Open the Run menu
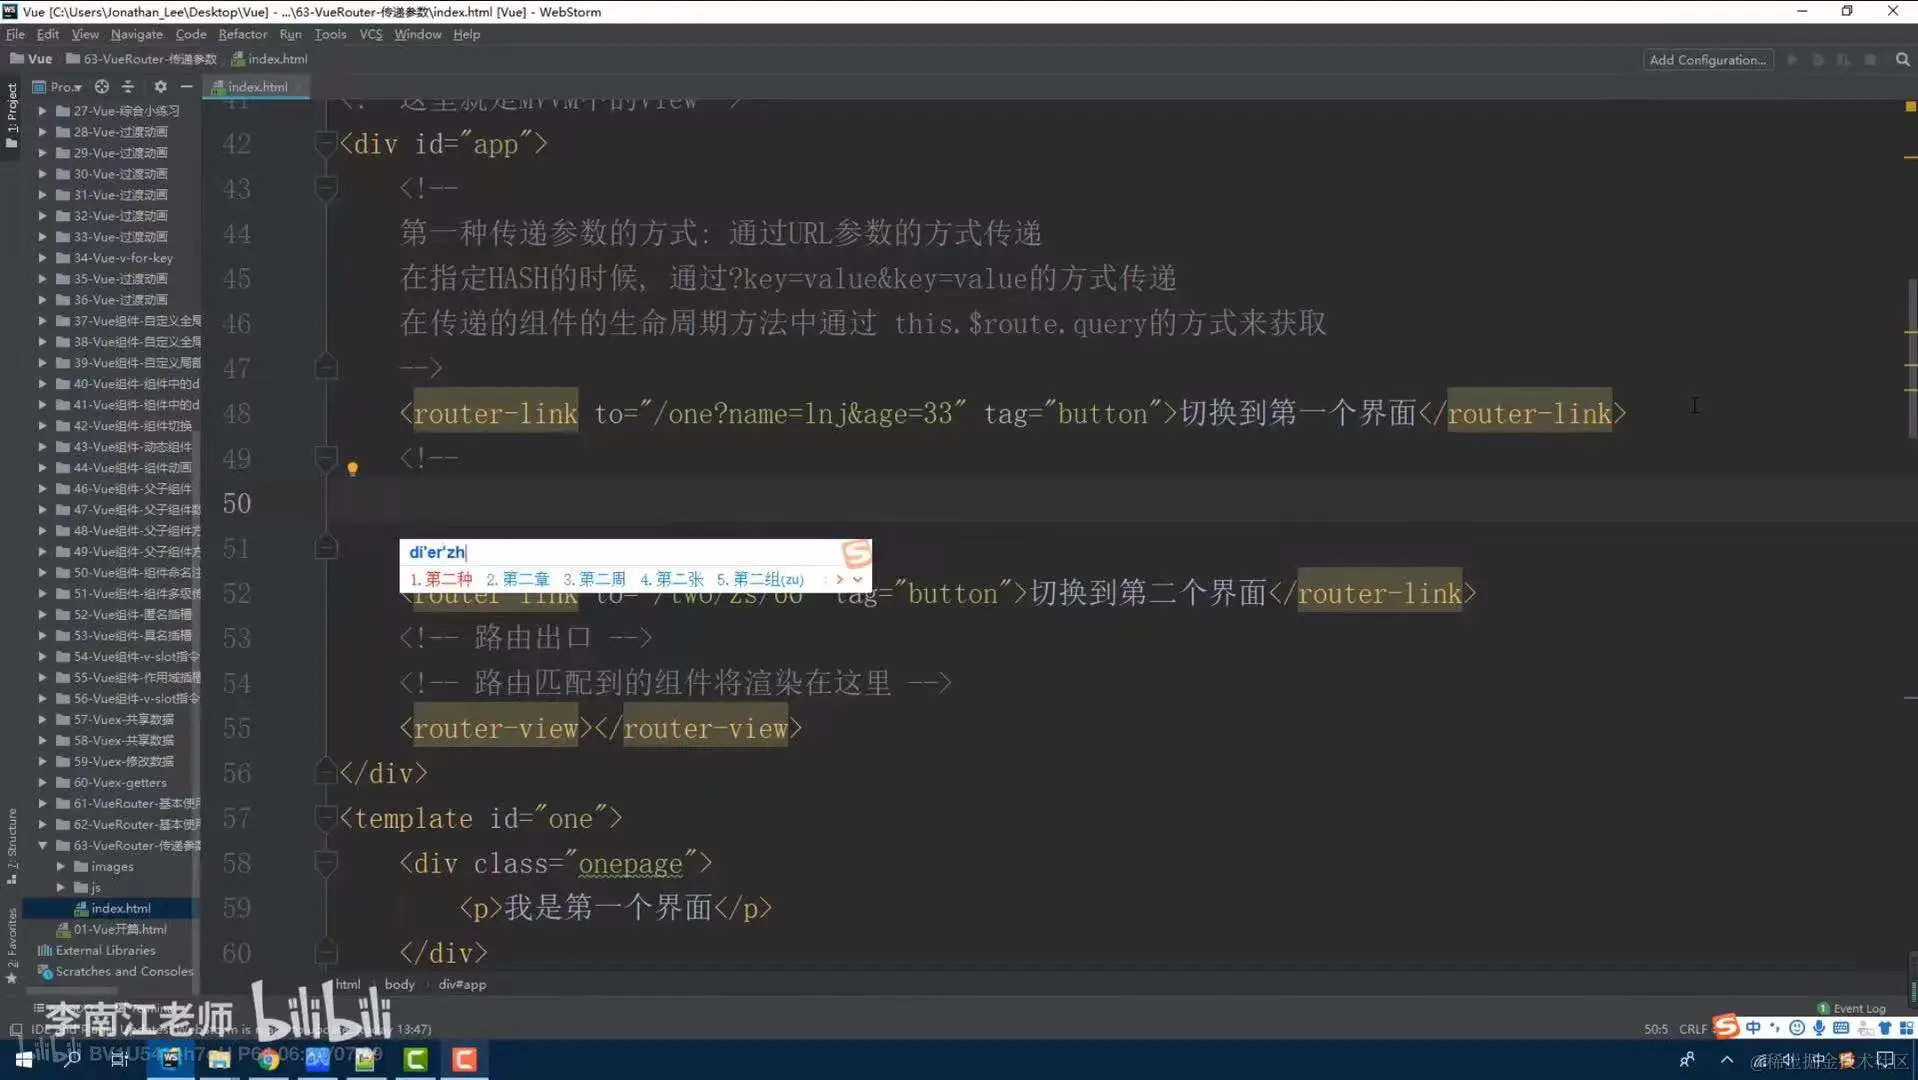Viewport: 1918px width, 1080px height. pyautogui.click(x=290, y=33)
